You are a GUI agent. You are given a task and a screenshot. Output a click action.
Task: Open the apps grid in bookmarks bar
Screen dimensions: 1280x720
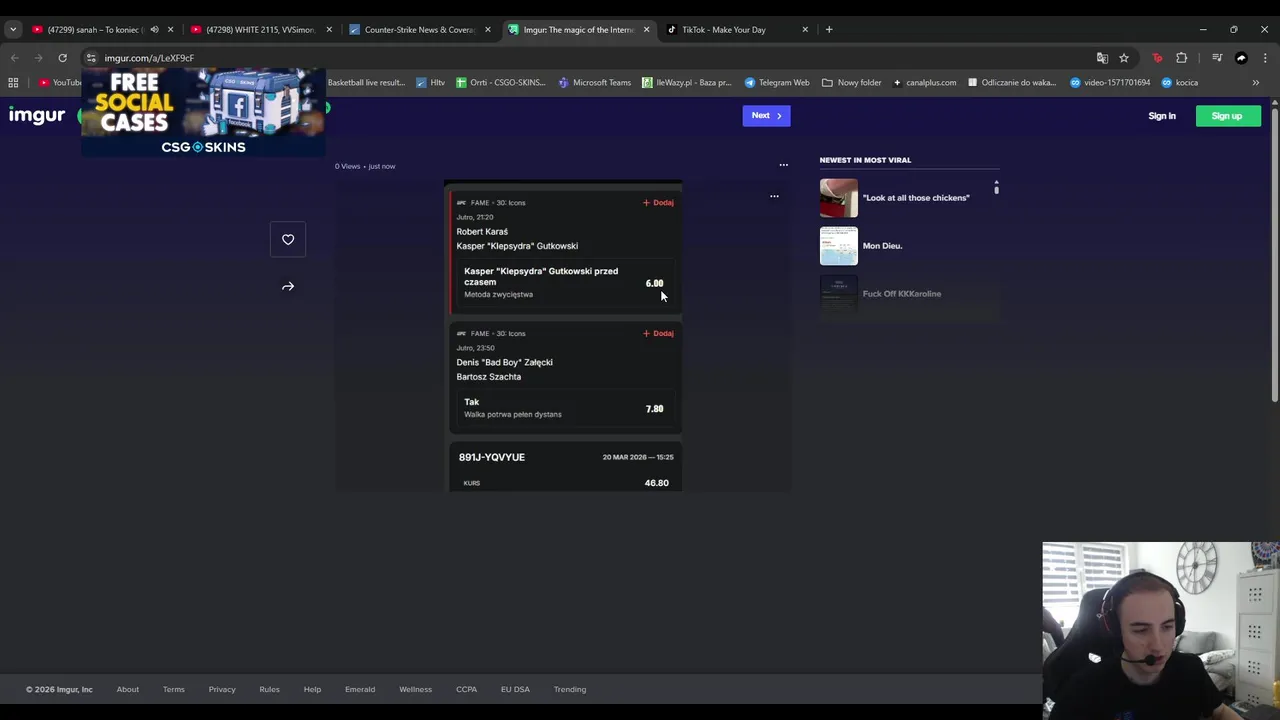click(x=13, y=83)
